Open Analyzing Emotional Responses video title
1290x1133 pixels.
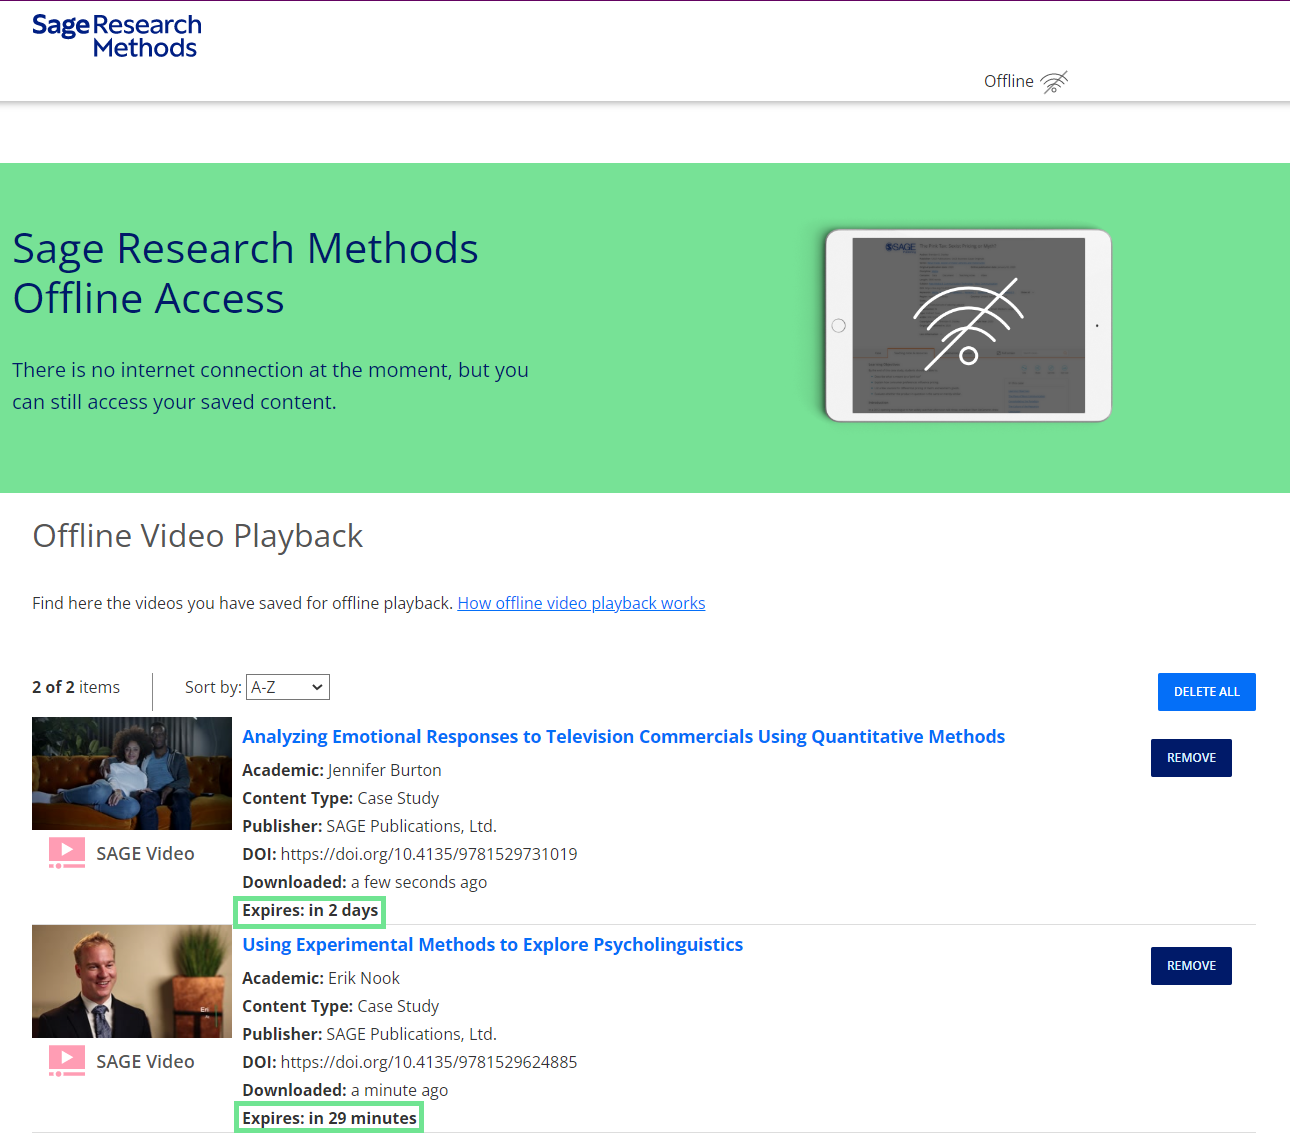(623, 737)
